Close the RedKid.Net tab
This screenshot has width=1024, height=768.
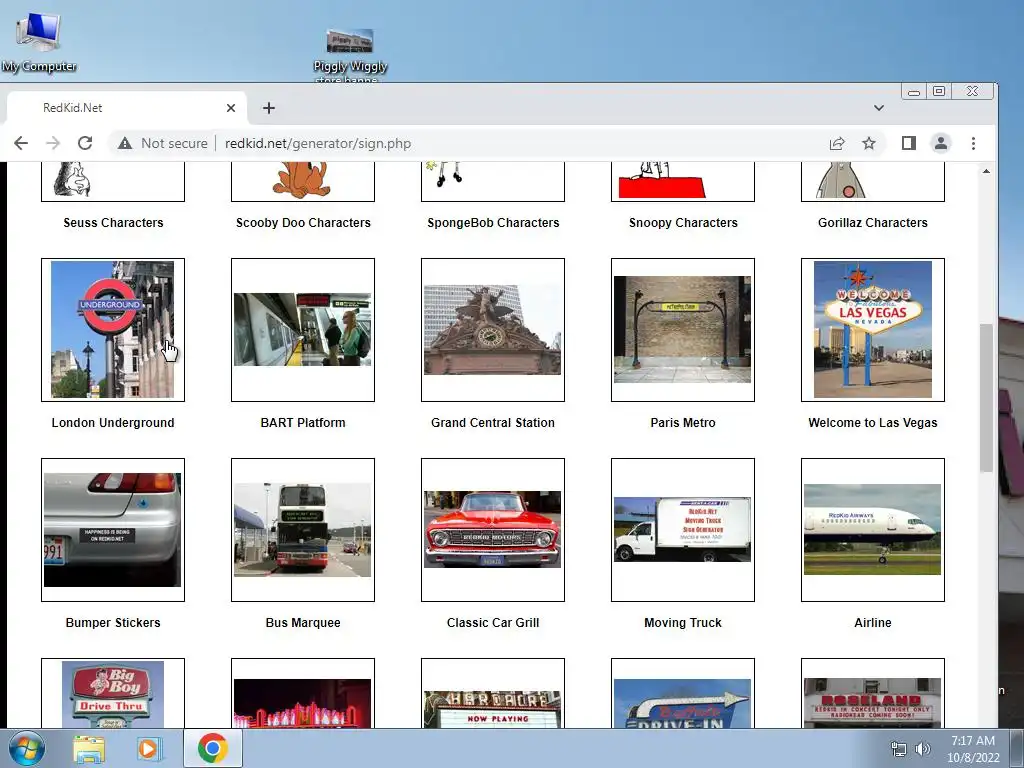pos(231,108)
